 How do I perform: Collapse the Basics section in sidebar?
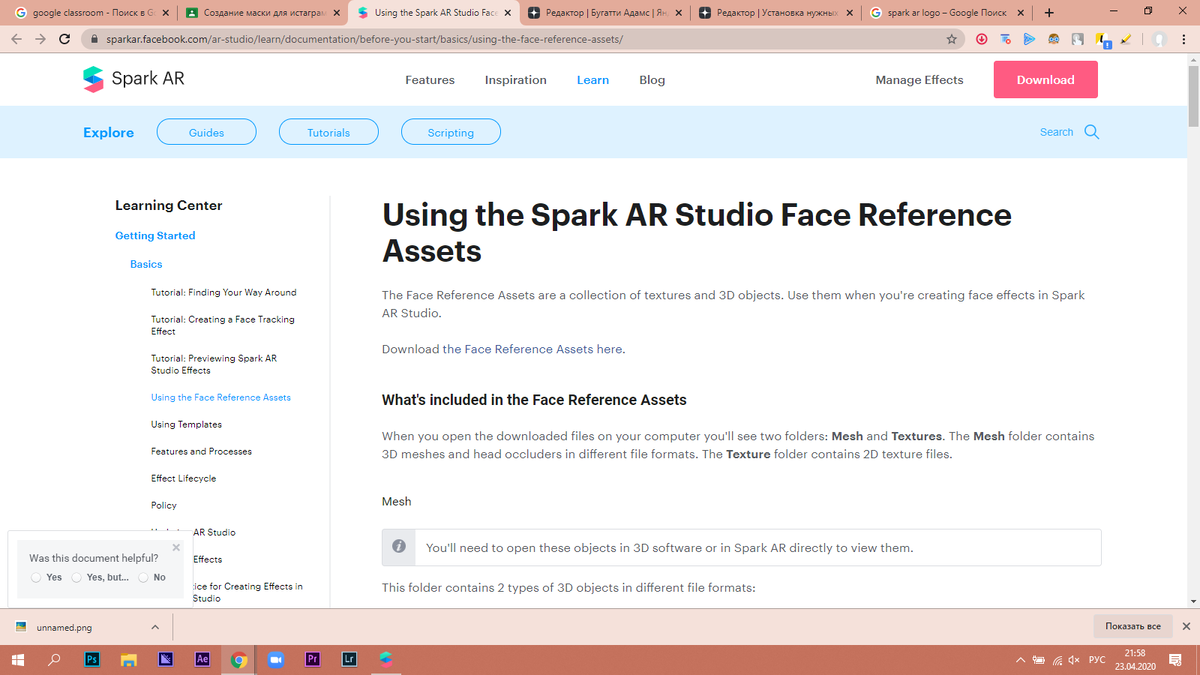pos(146,264)
